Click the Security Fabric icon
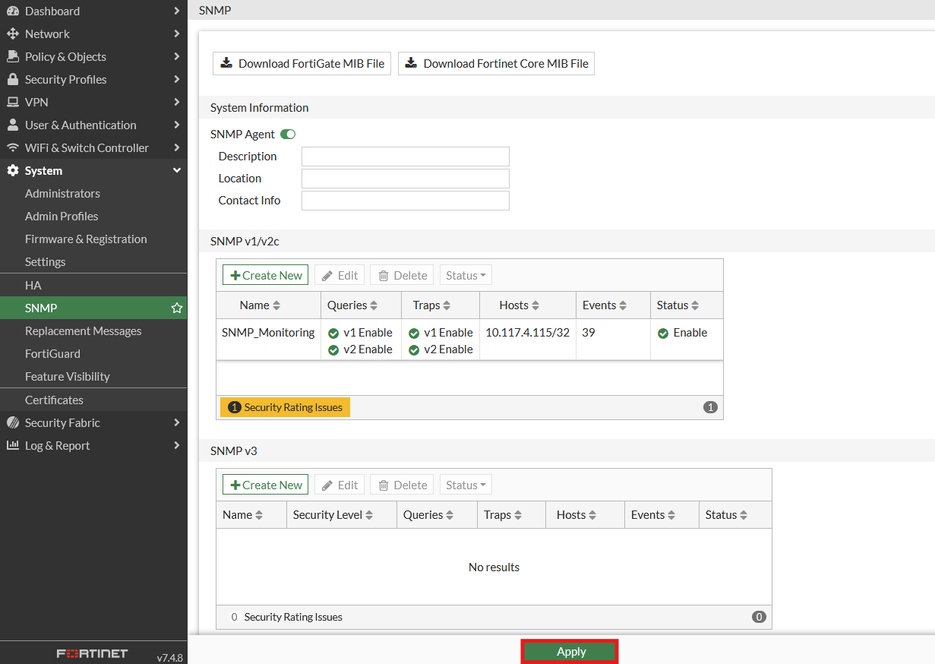 click(13, 423)
